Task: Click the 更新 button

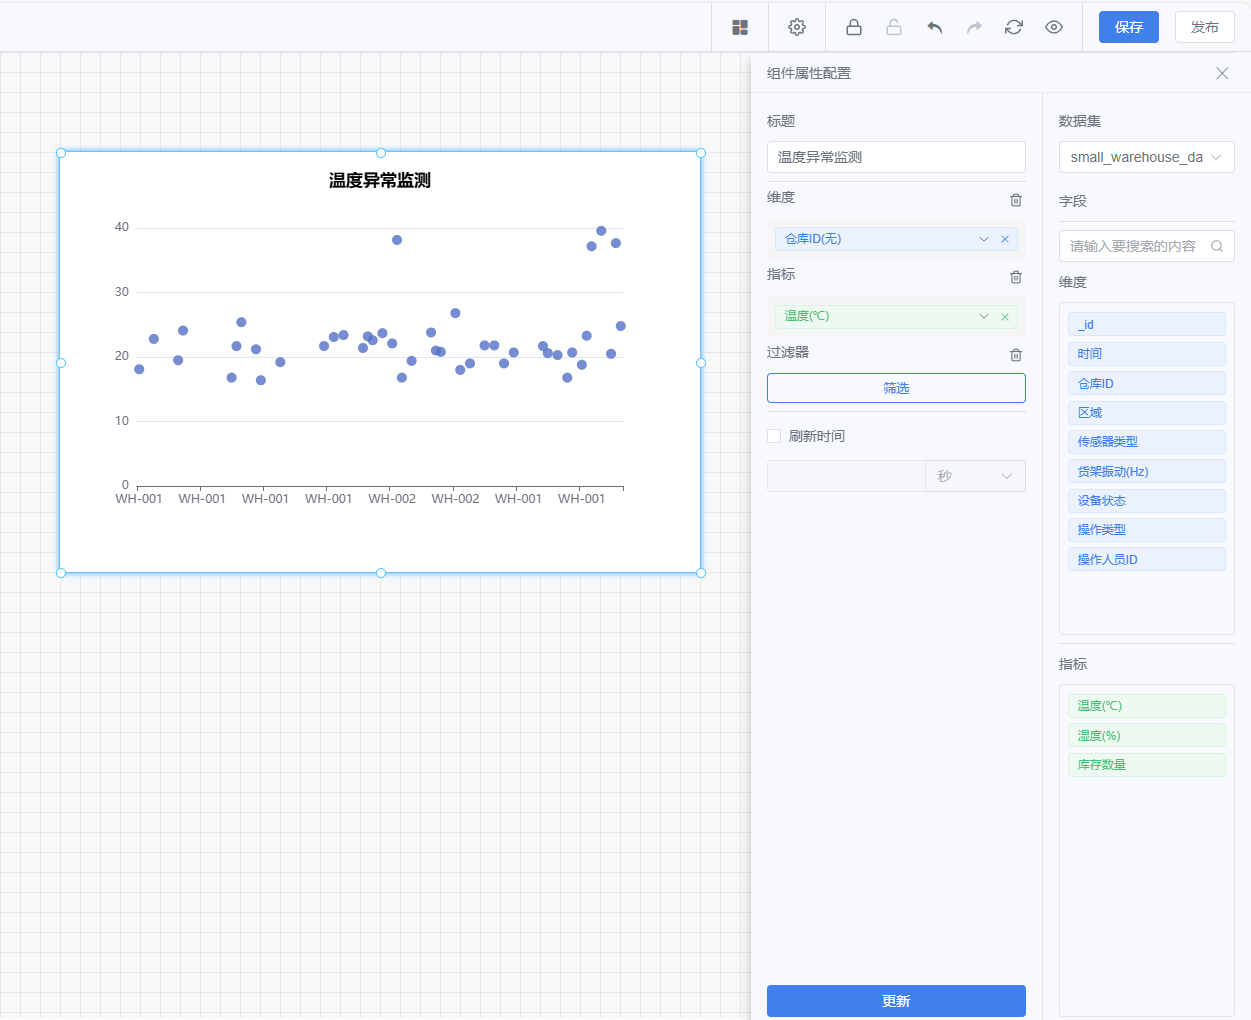Action: [896, 1001]
